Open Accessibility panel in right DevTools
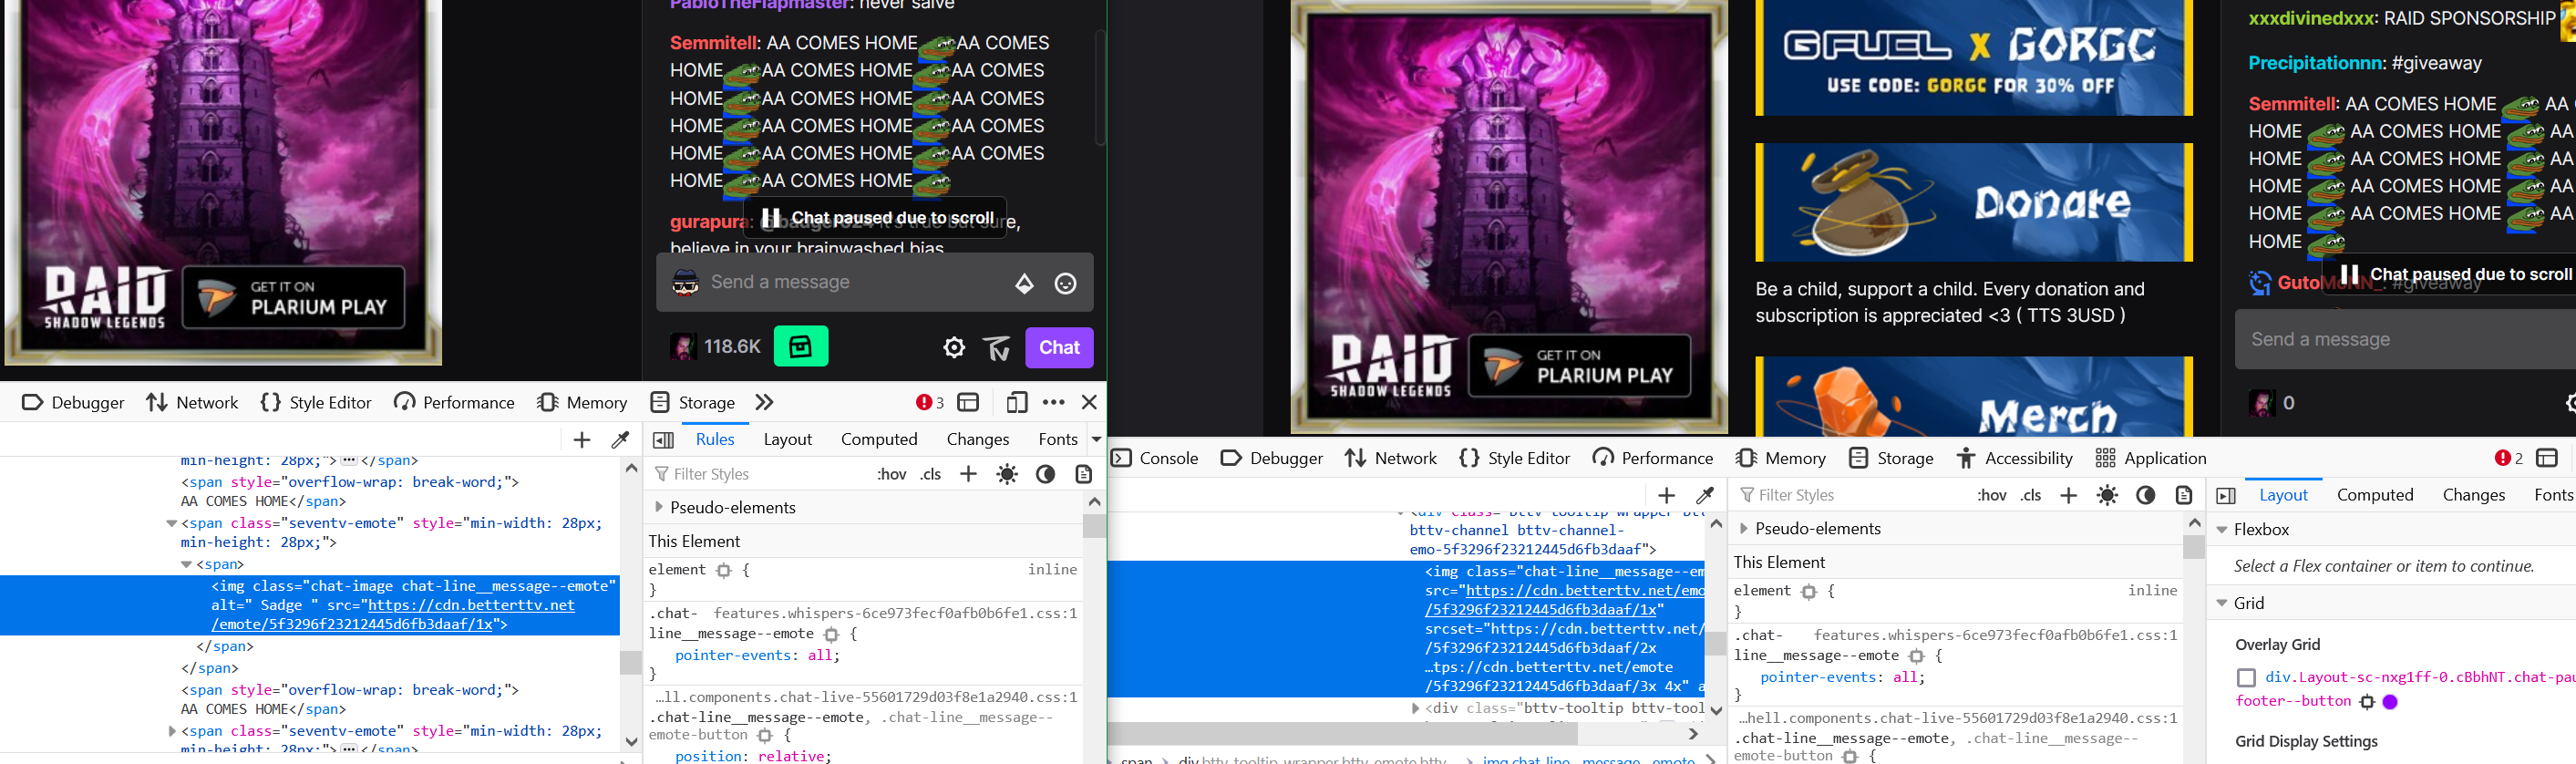The image size is (2576, 764). [x=2014, y=458]
